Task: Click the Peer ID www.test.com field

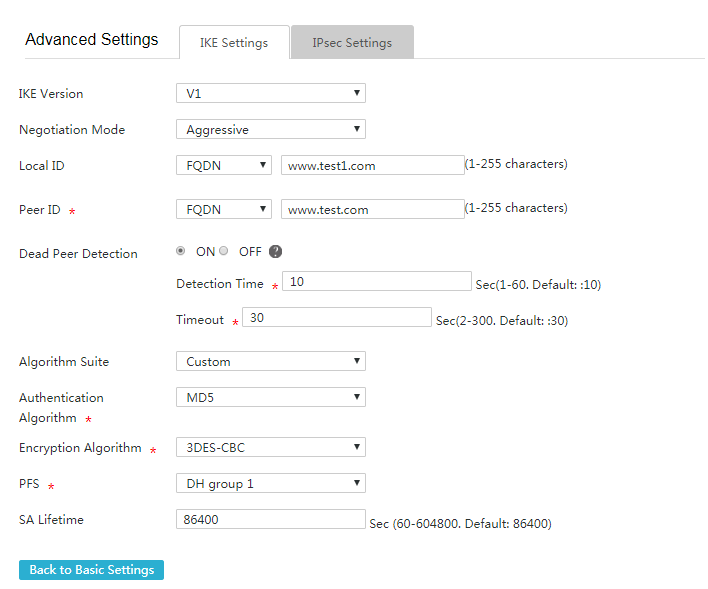Action: click(x=373, y=209)
